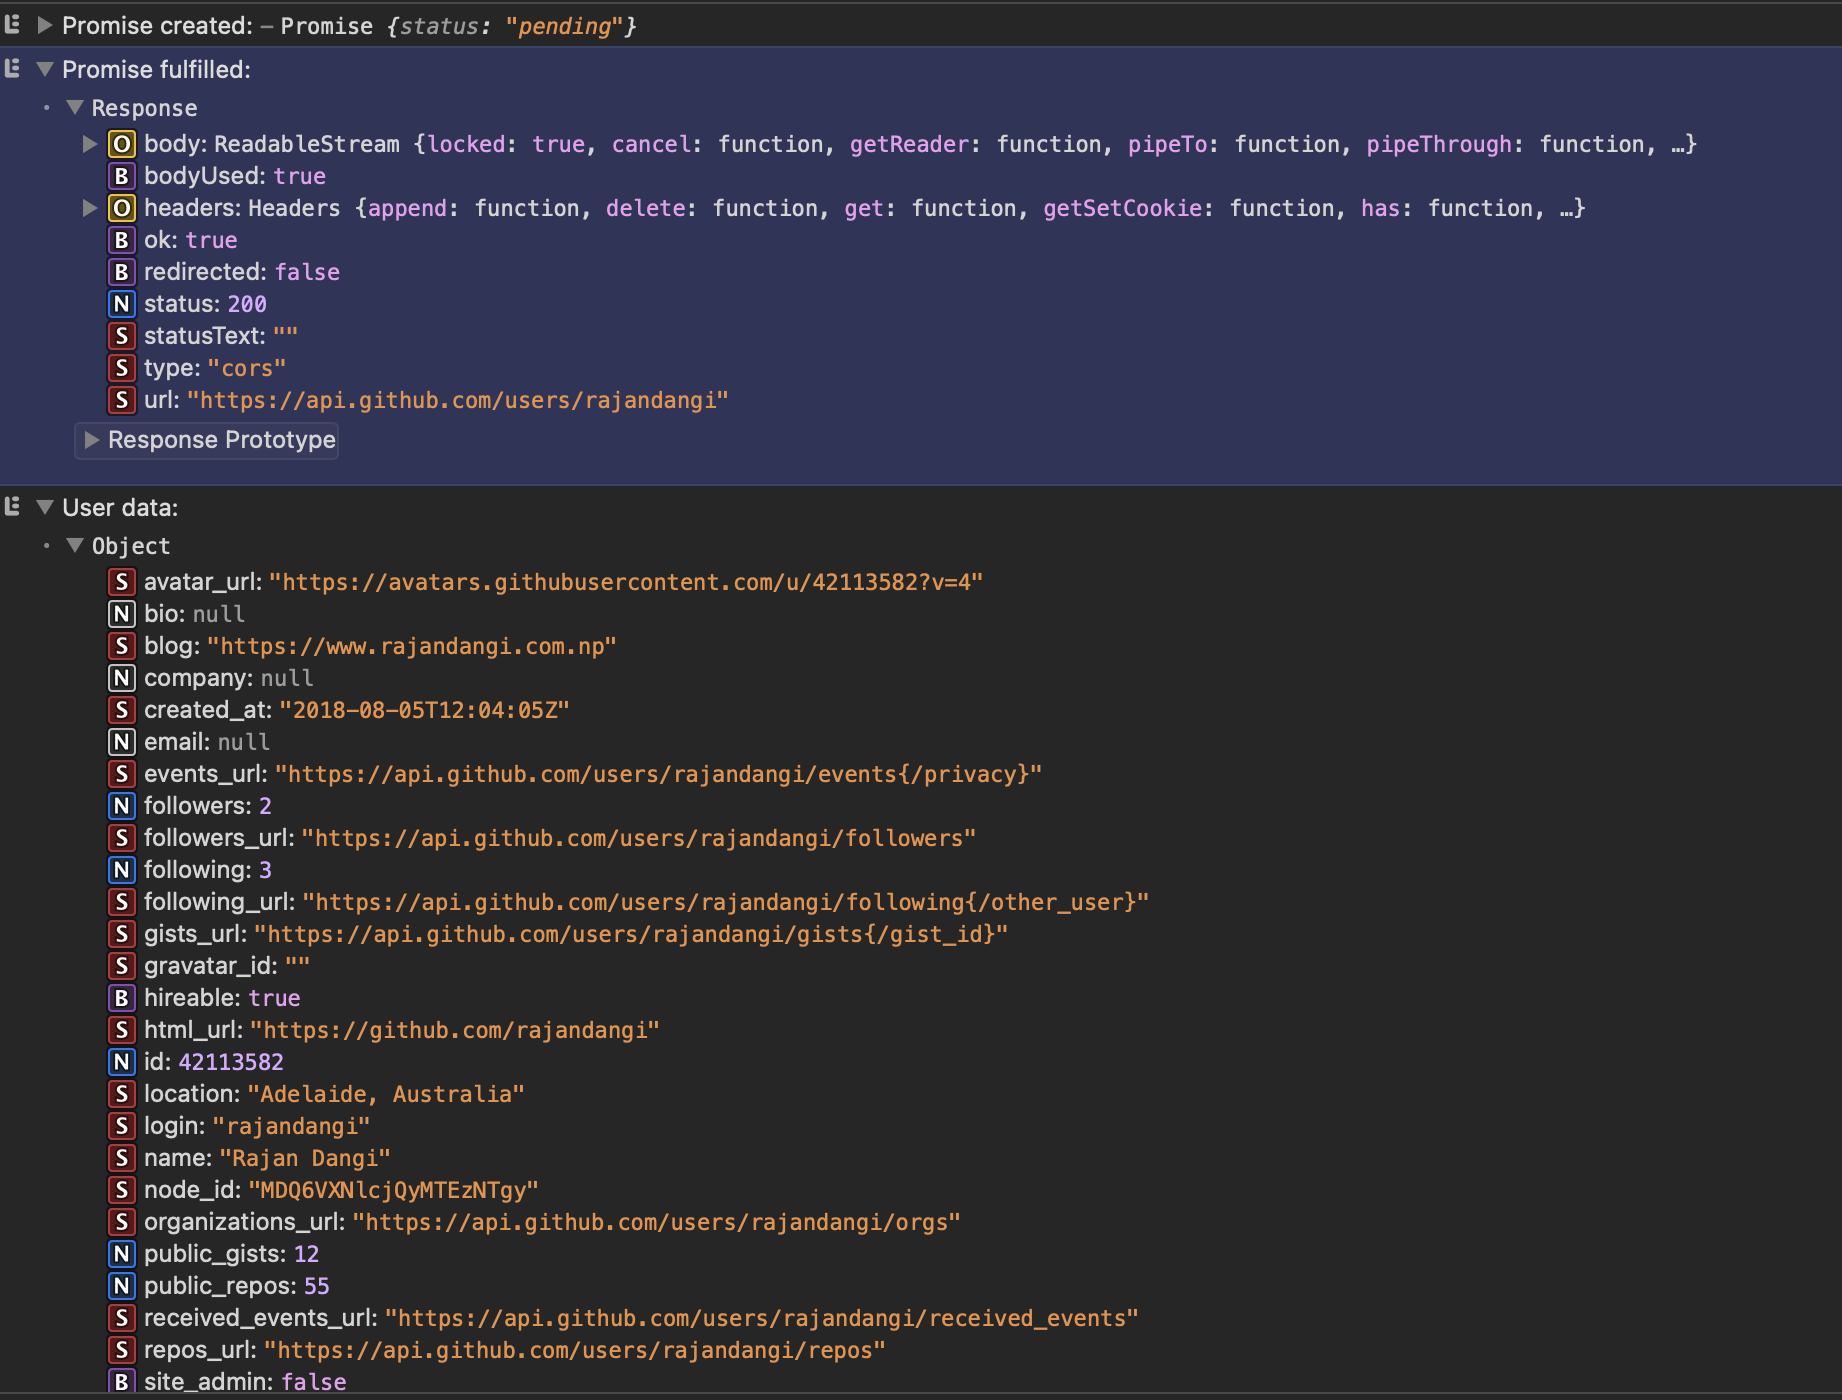Click the number icon beside followers count
Screen dimensions: 1842x1400
[121, 806]
